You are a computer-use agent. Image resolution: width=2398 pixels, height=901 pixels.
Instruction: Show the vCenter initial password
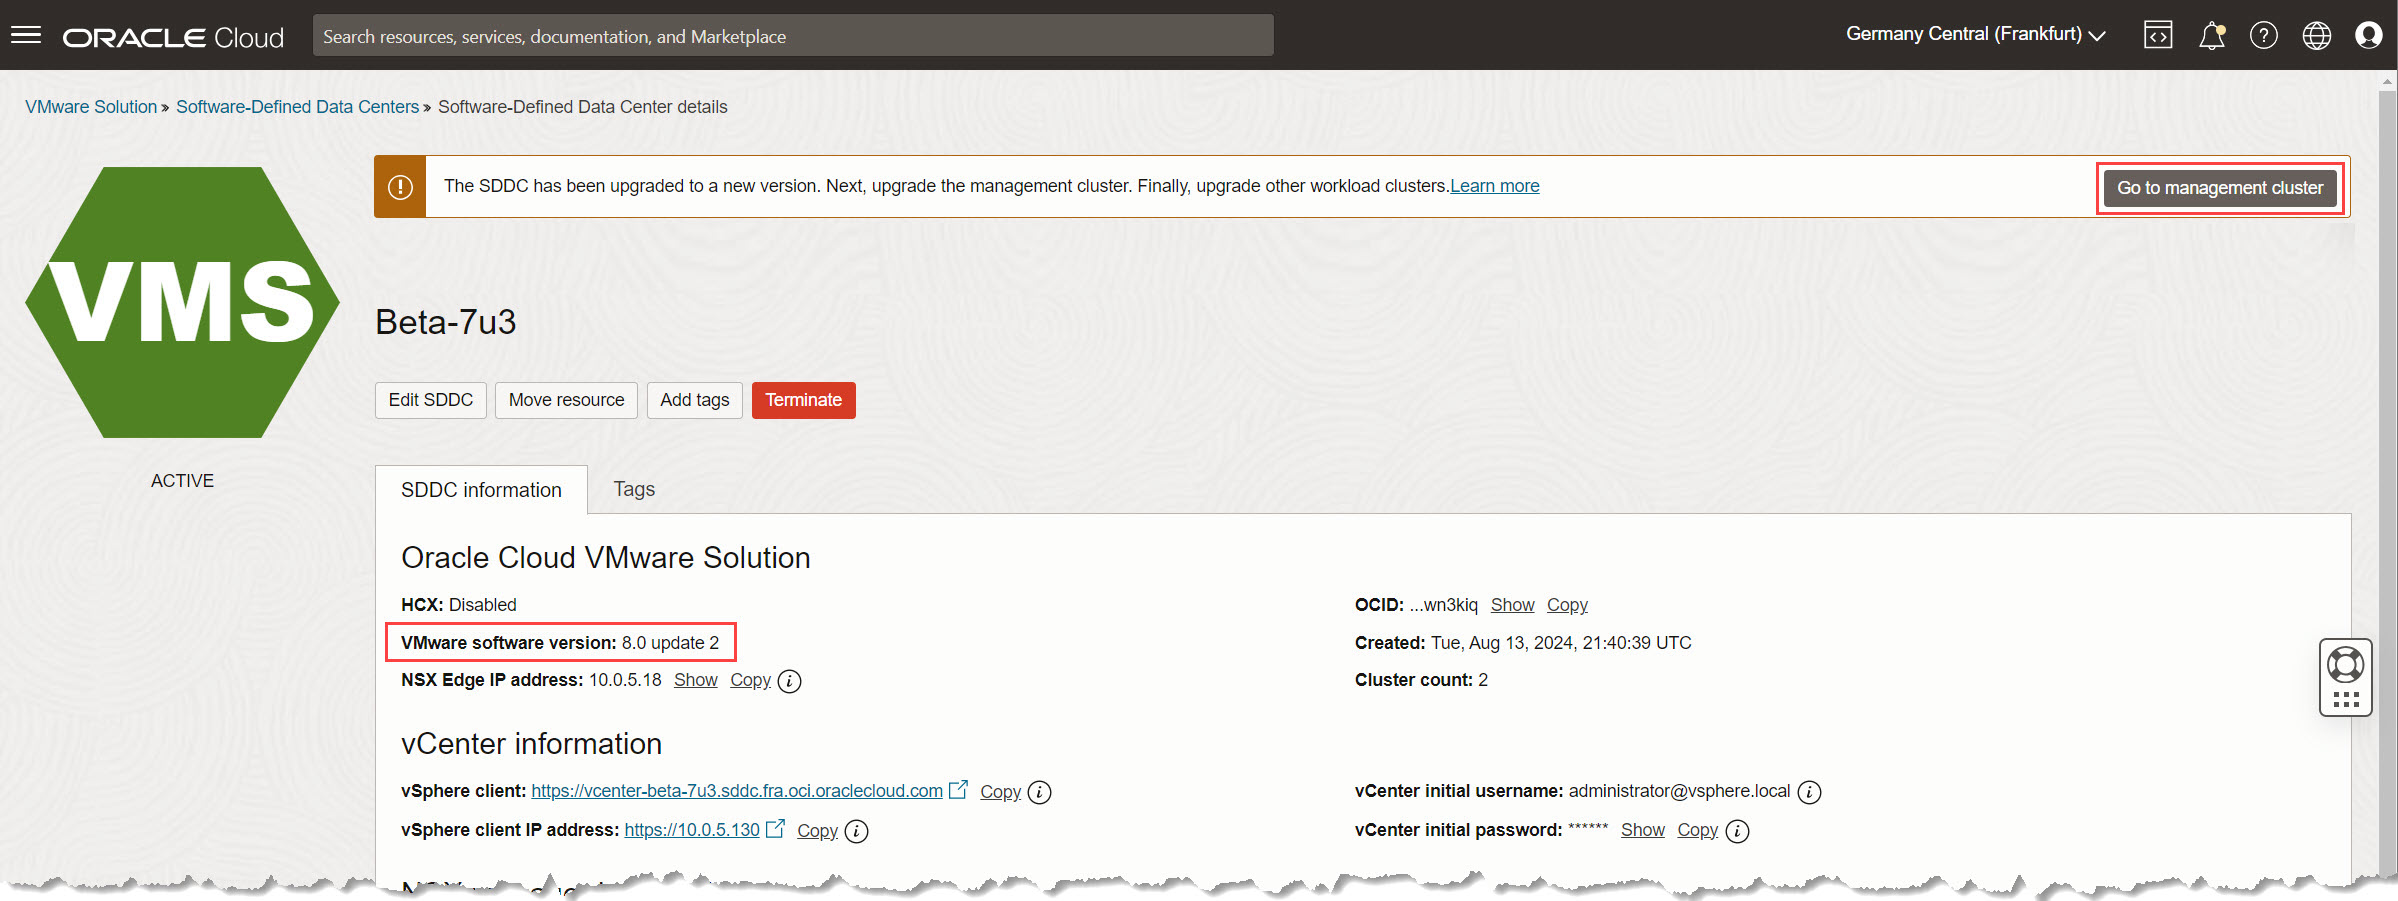(1643, 830)
